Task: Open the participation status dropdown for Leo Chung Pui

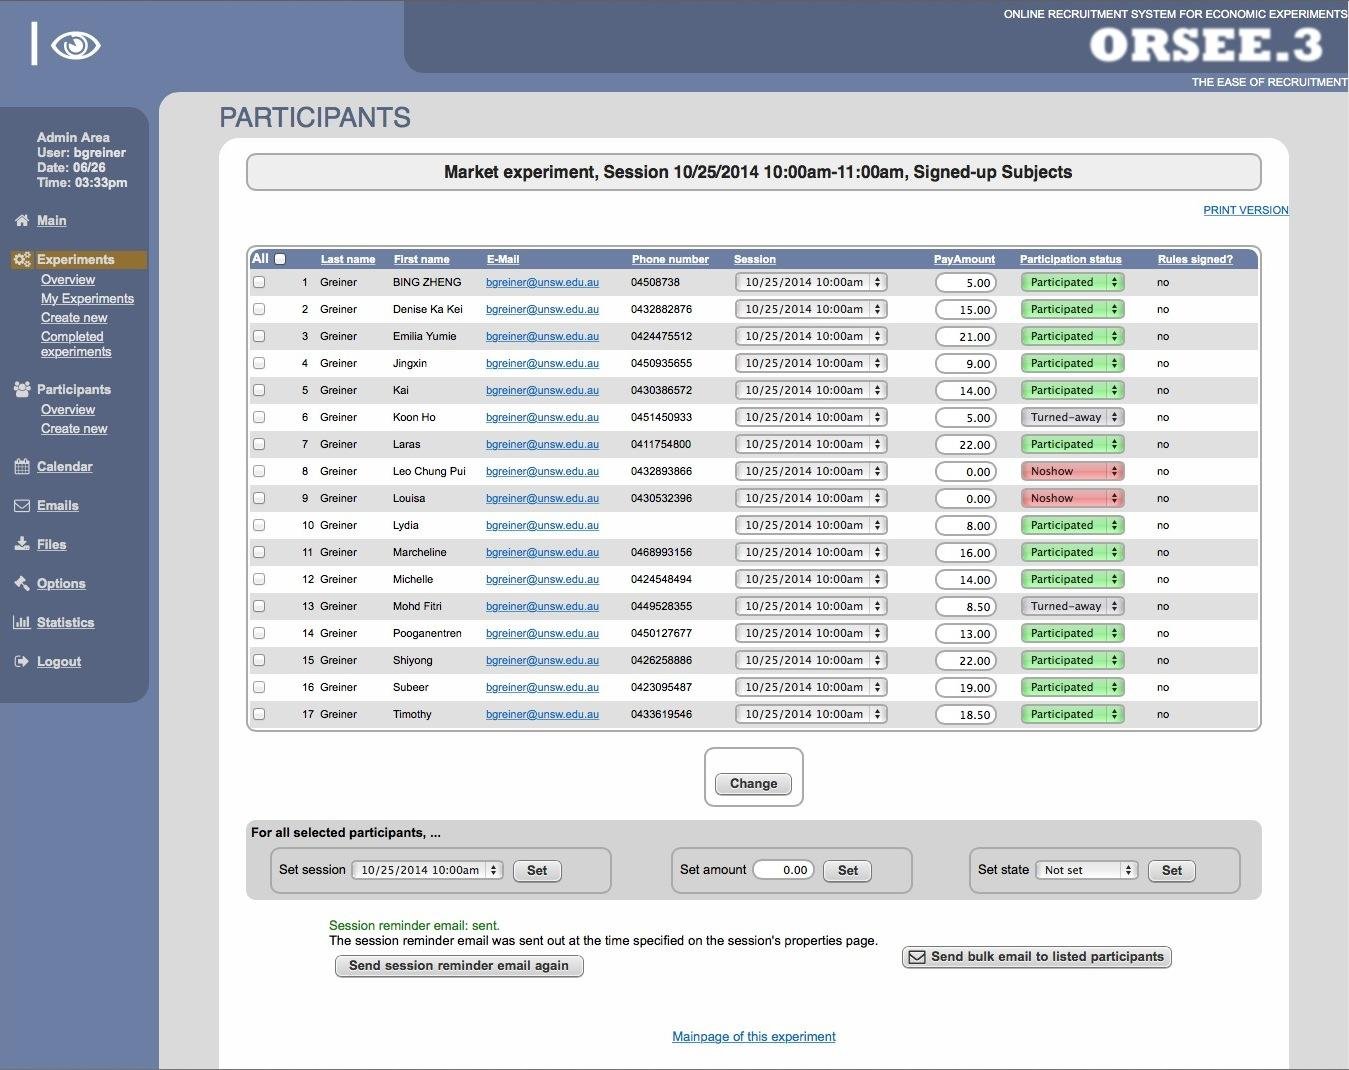Action: 1071,470
